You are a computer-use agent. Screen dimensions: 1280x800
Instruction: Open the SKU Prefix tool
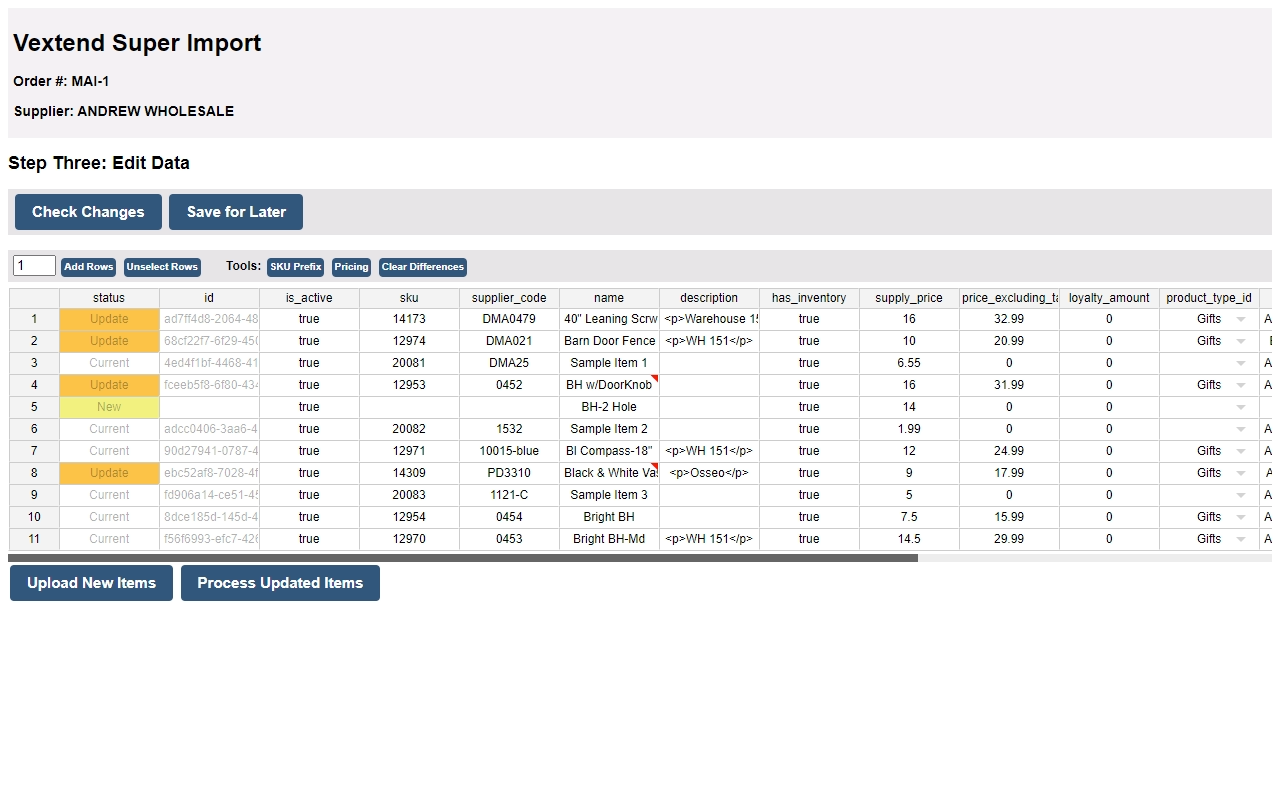pos(295,266)
